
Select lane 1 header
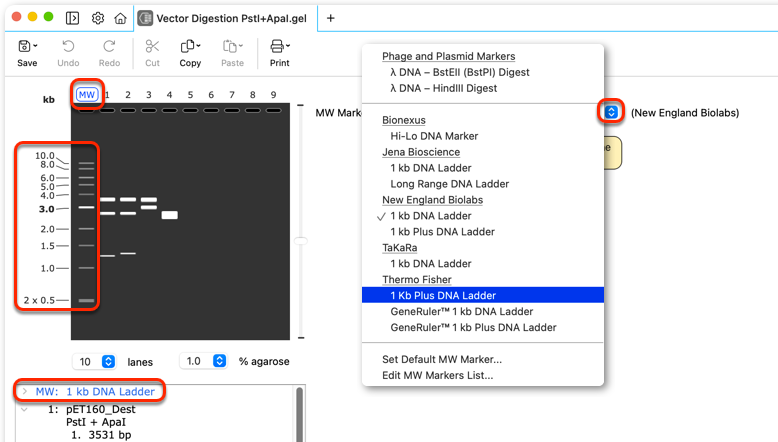tap(107, 95)
